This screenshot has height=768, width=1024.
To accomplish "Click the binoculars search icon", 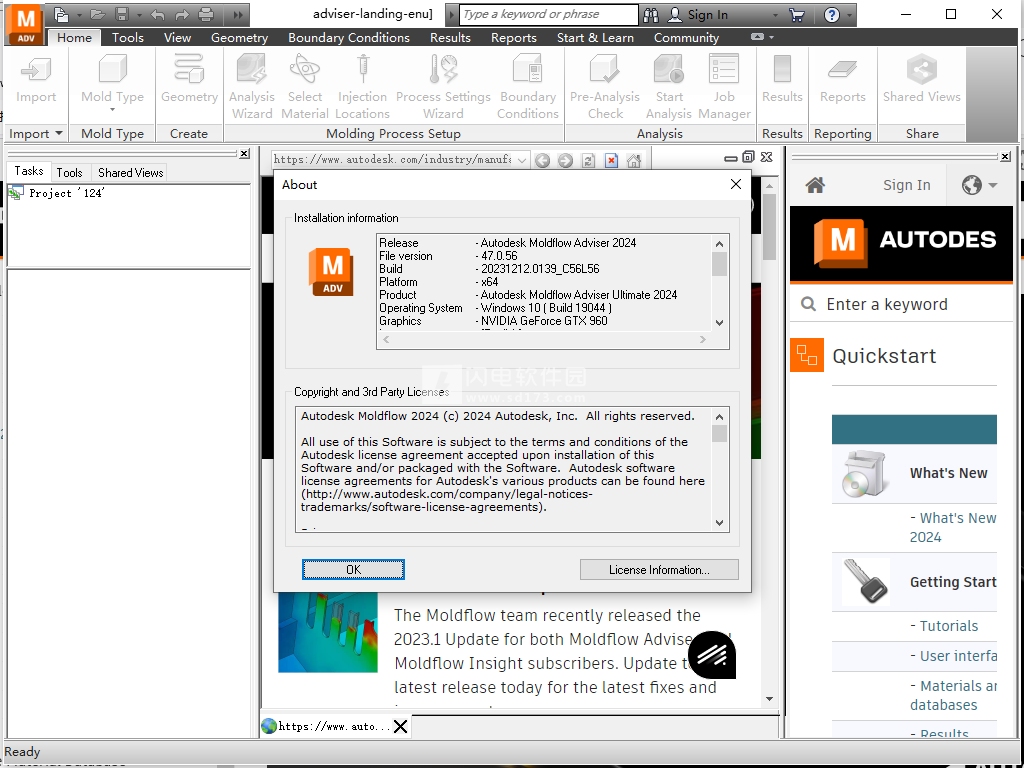I will pos(651,15).
